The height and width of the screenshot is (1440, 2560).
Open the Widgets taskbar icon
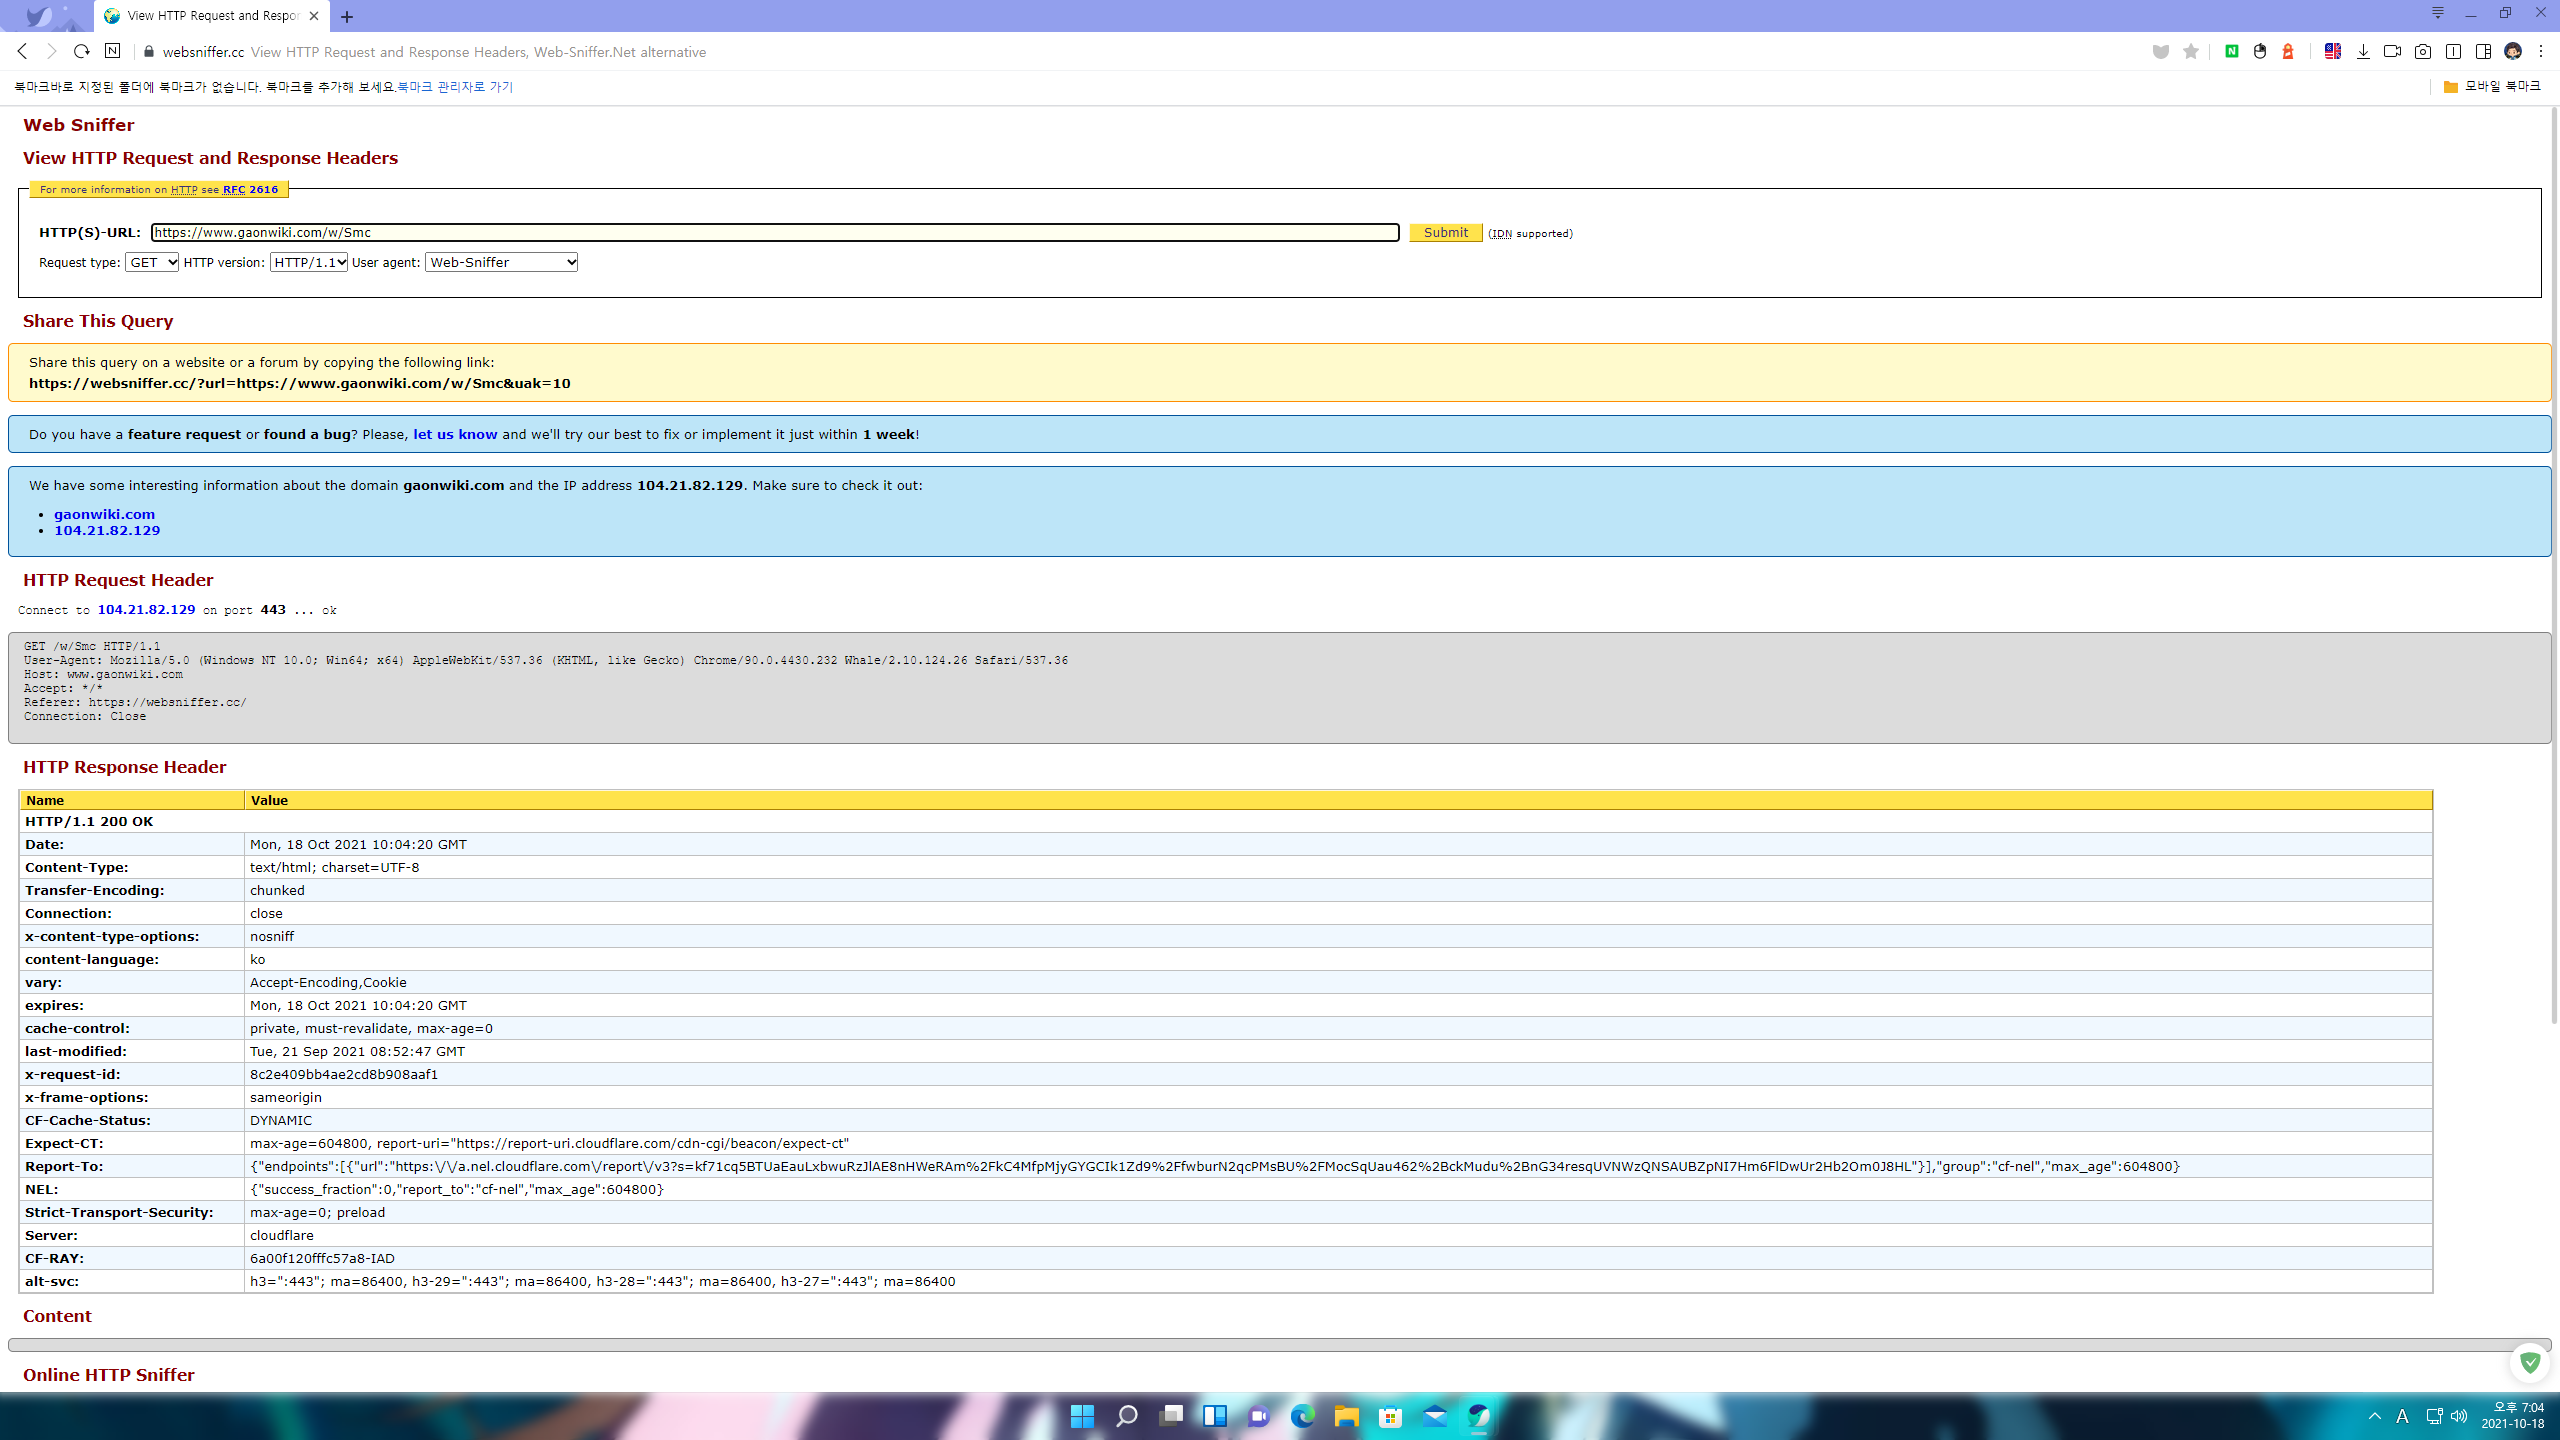tap(1215, 1416)
